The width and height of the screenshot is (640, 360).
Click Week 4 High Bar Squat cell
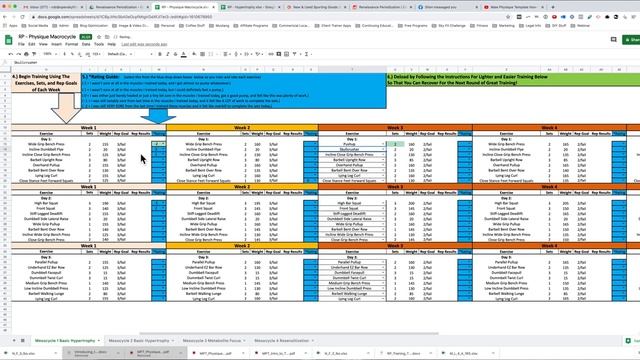coord(506,203)
